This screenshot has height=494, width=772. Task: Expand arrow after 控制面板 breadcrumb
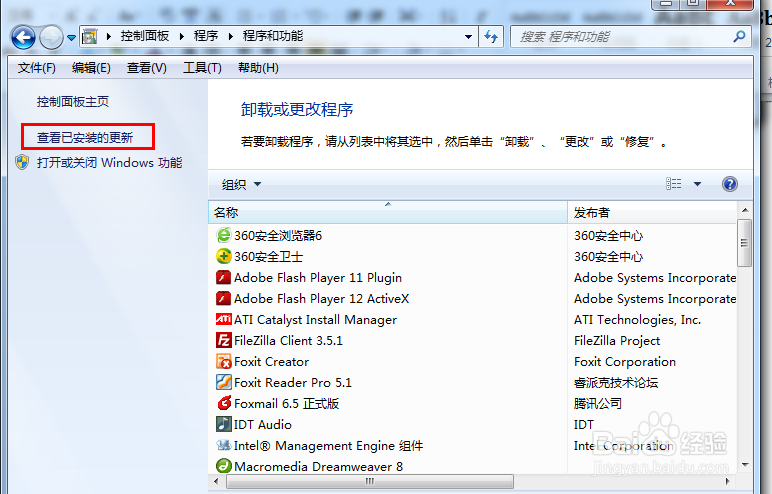(x=182, y=36)
